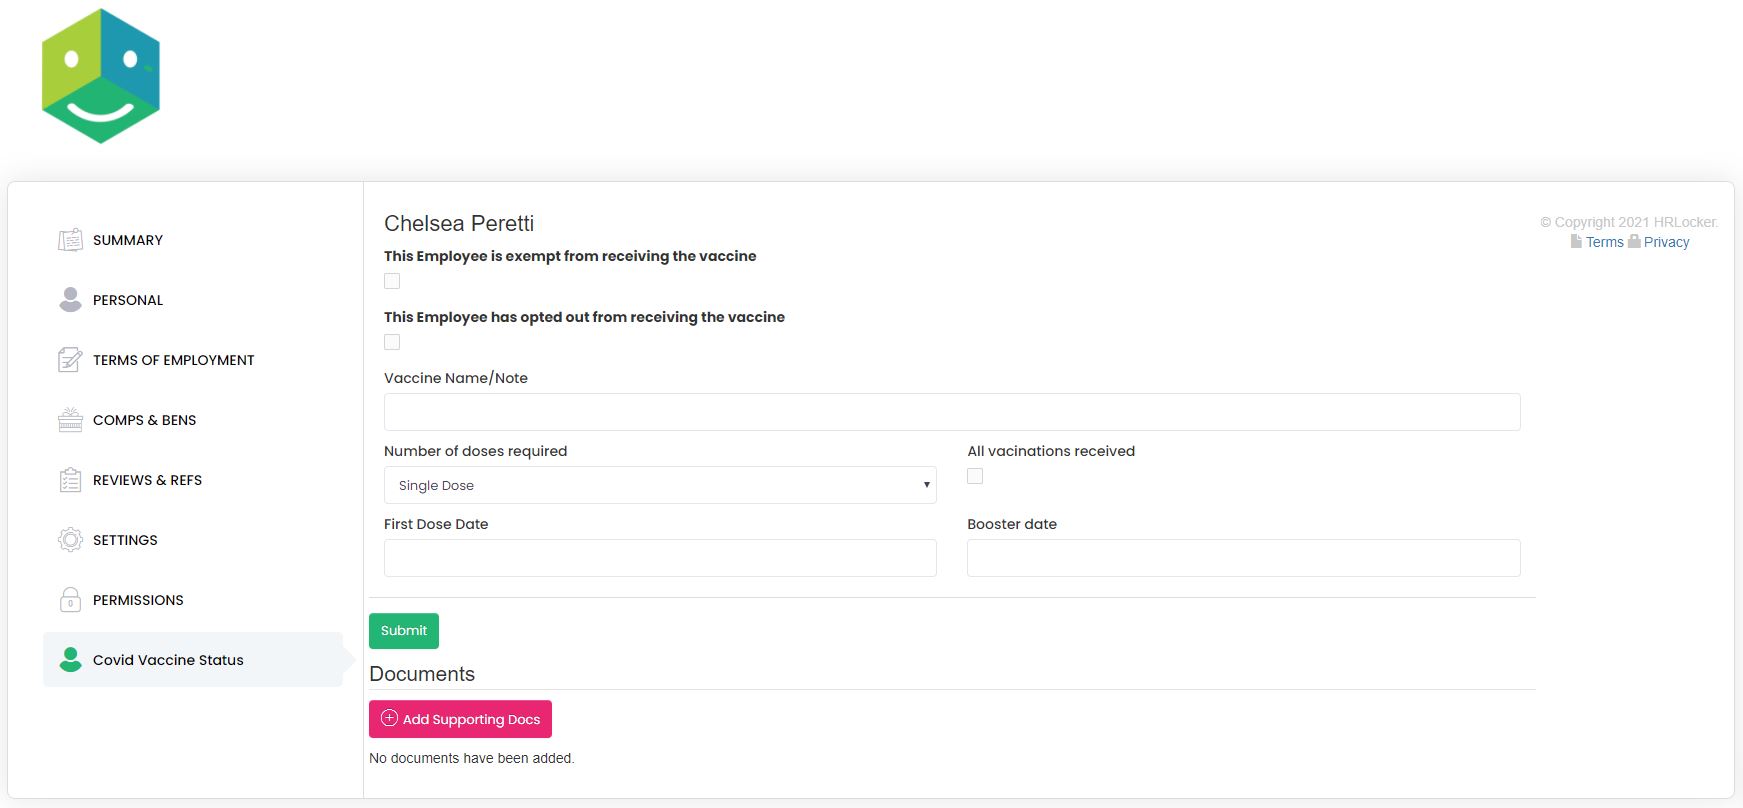This screenshot has height=808, width=1743.
Task: Tick the employee opted out checkbox
Action: pos(392,342)
